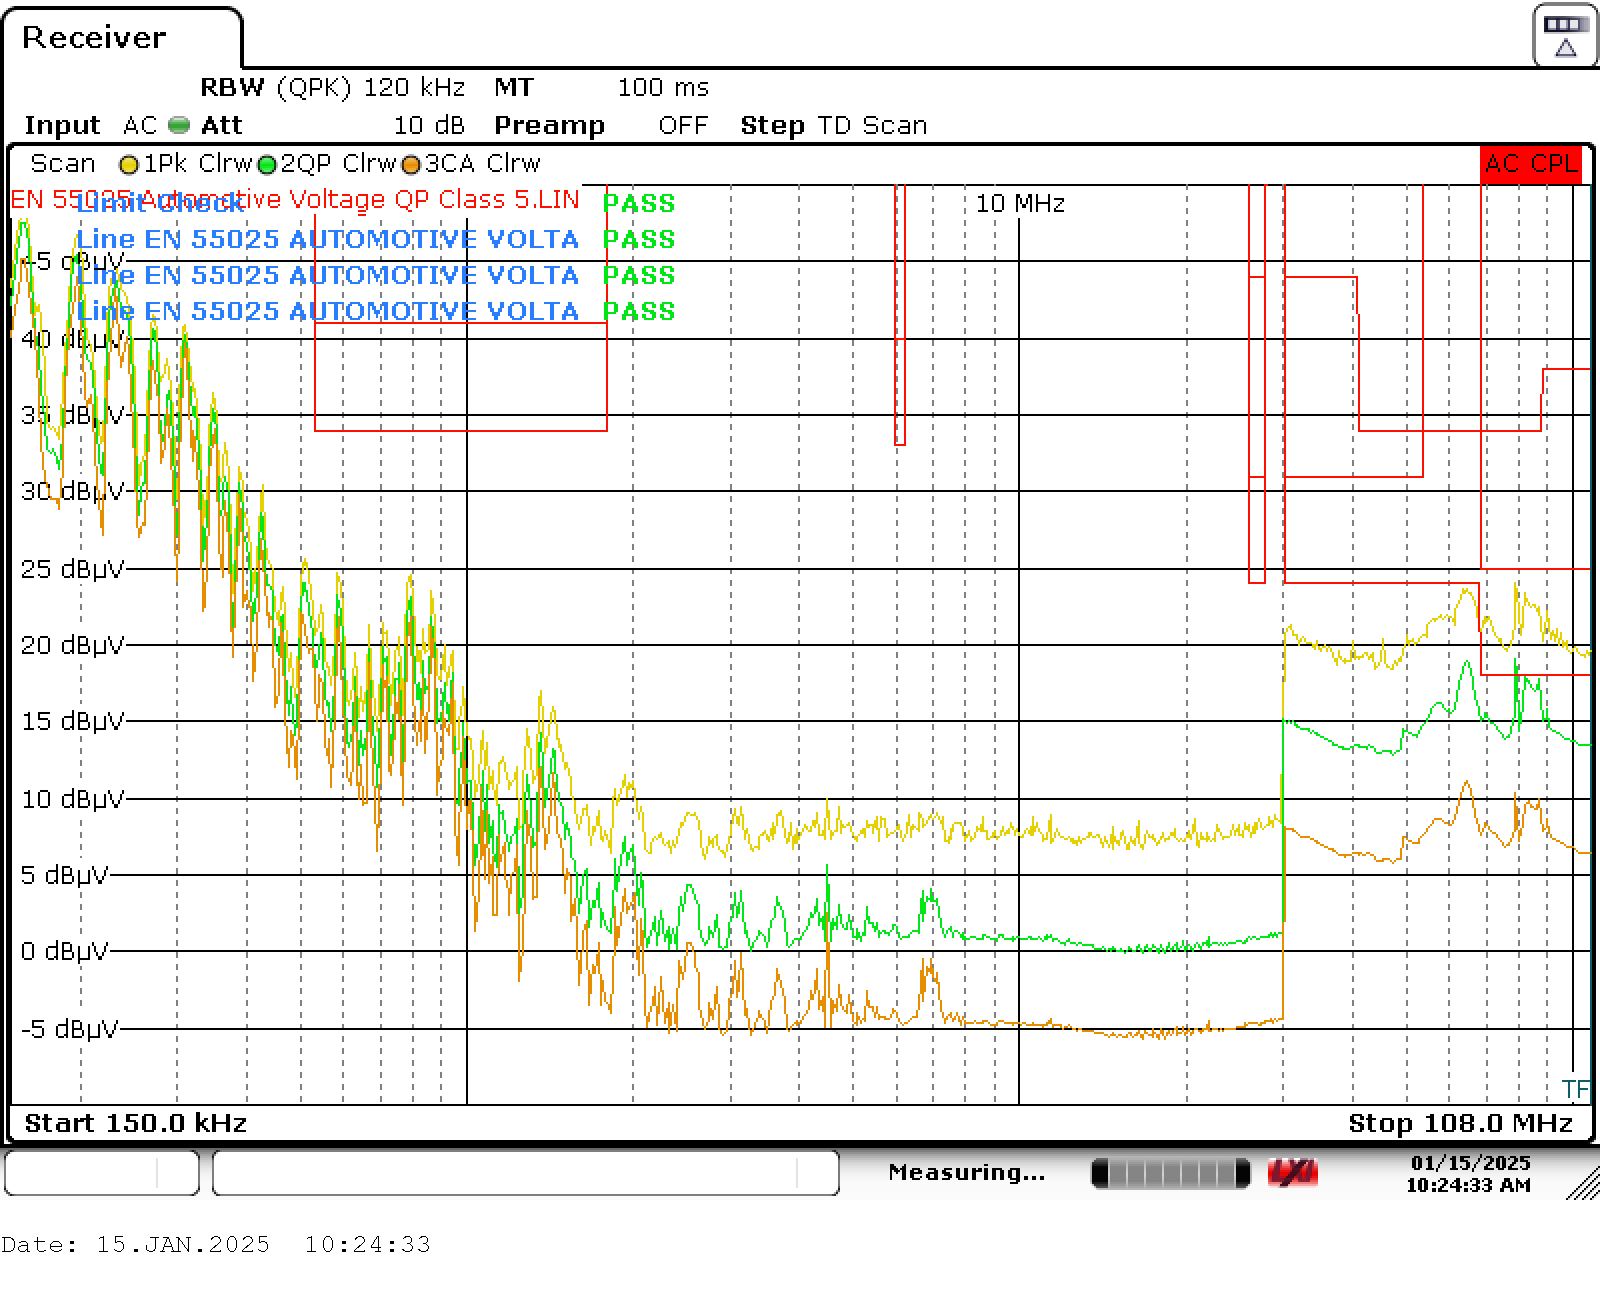Switch to the Receiver tab

coord(94,38)
